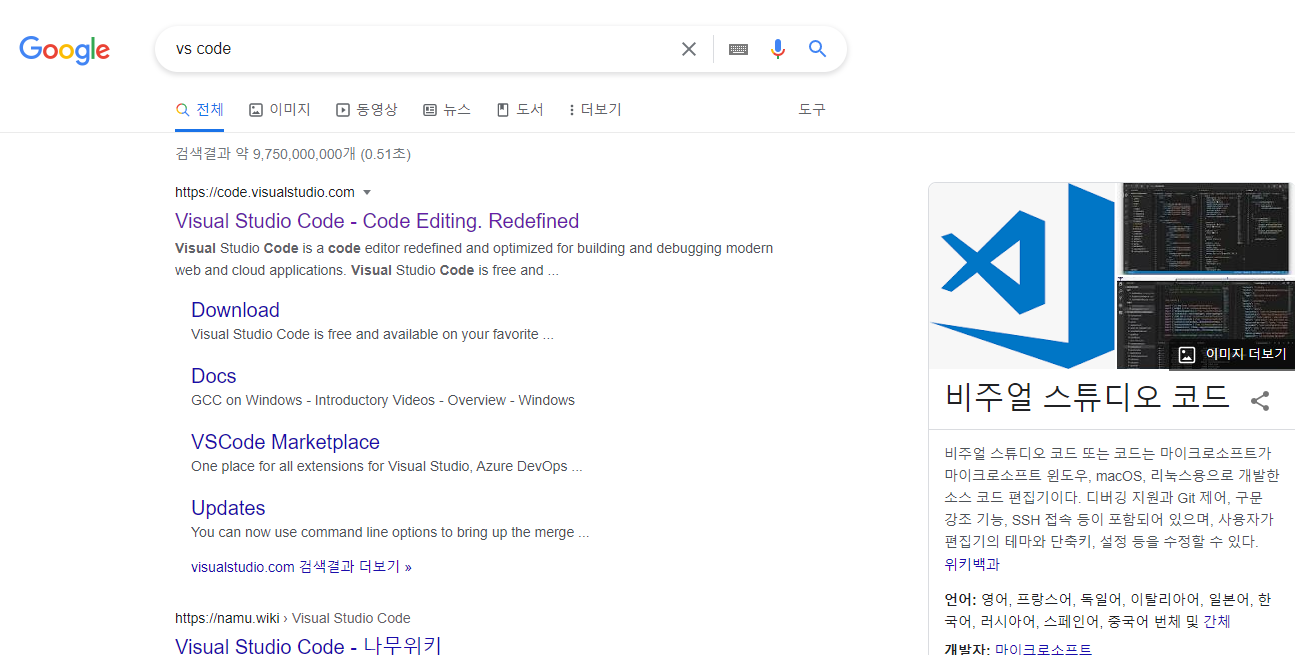
Task: Open the Download sitelink
Action: coord(235,310)
